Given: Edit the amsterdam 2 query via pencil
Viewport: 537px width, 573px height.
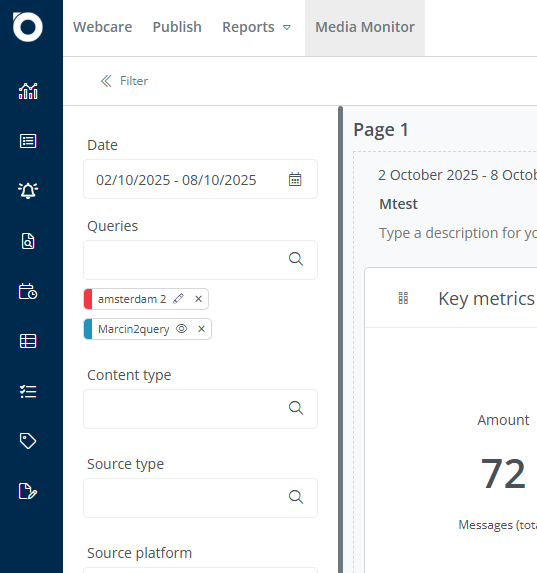Looking at the screenshot, I should pyautogui.click(x=179, y=299).
